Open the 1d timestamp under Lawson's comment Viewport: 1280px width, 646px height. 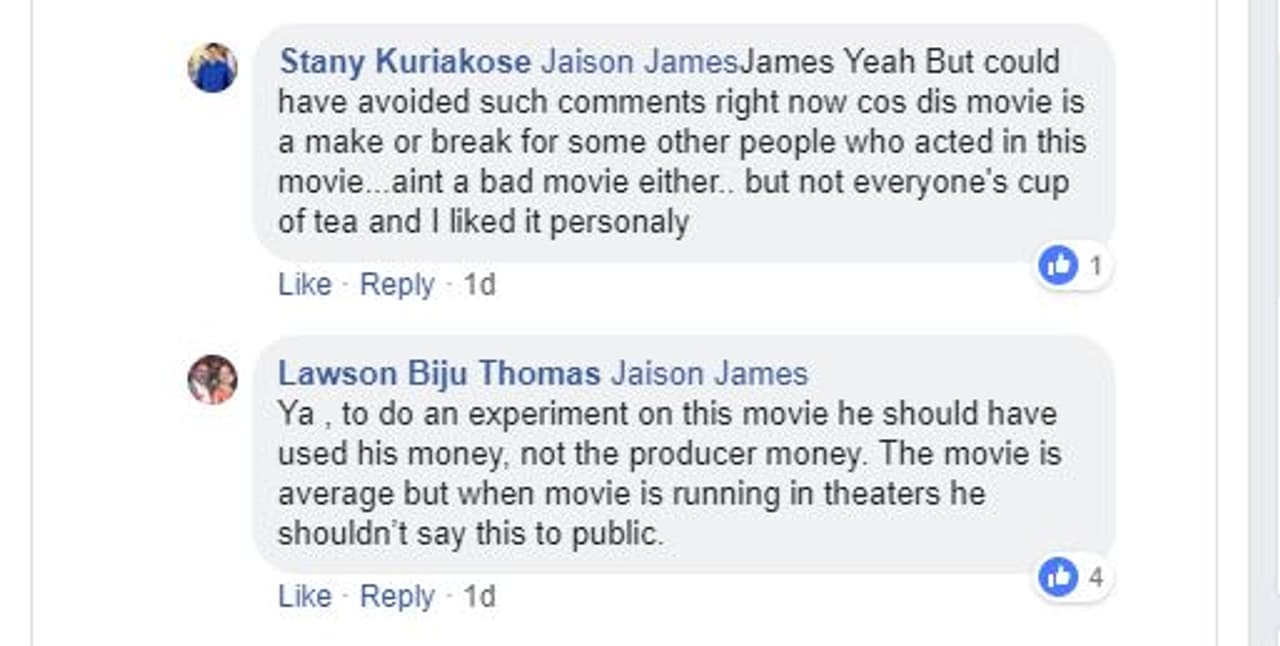tap(479, 597)
